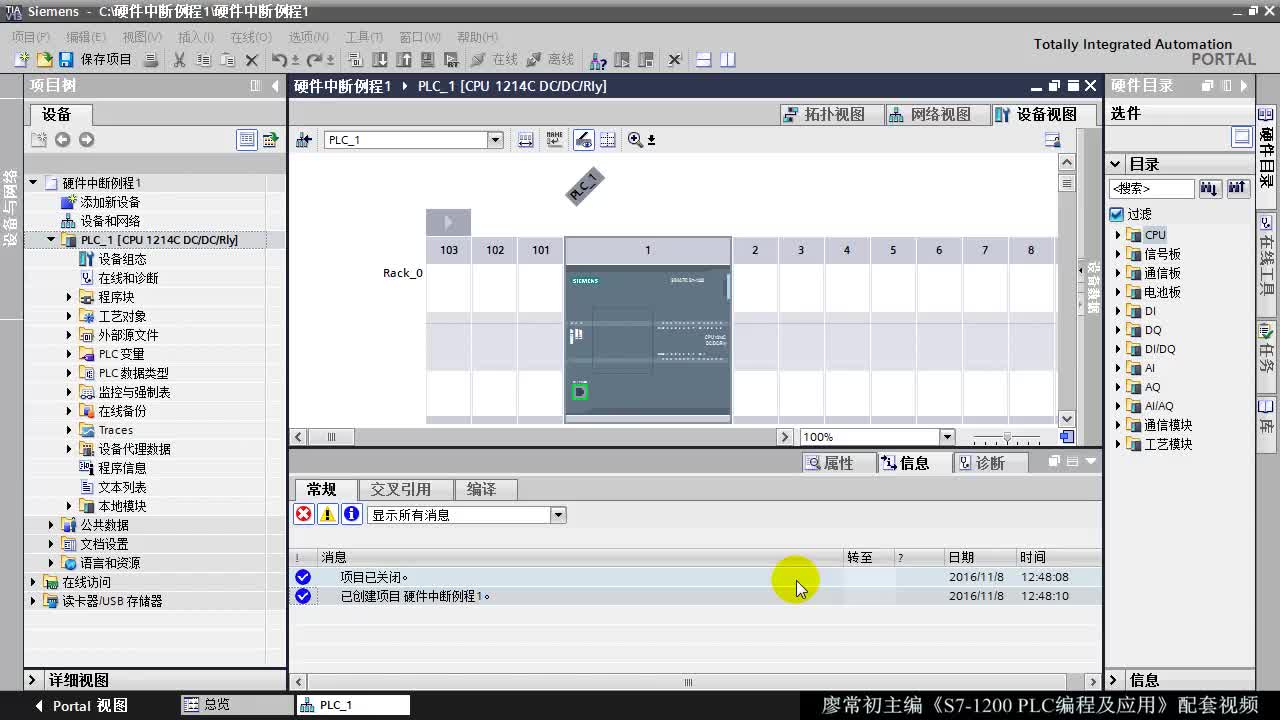The image size is (1280, 720).
Task: Open the 帮助(H) menu
Action: point(477,37)
